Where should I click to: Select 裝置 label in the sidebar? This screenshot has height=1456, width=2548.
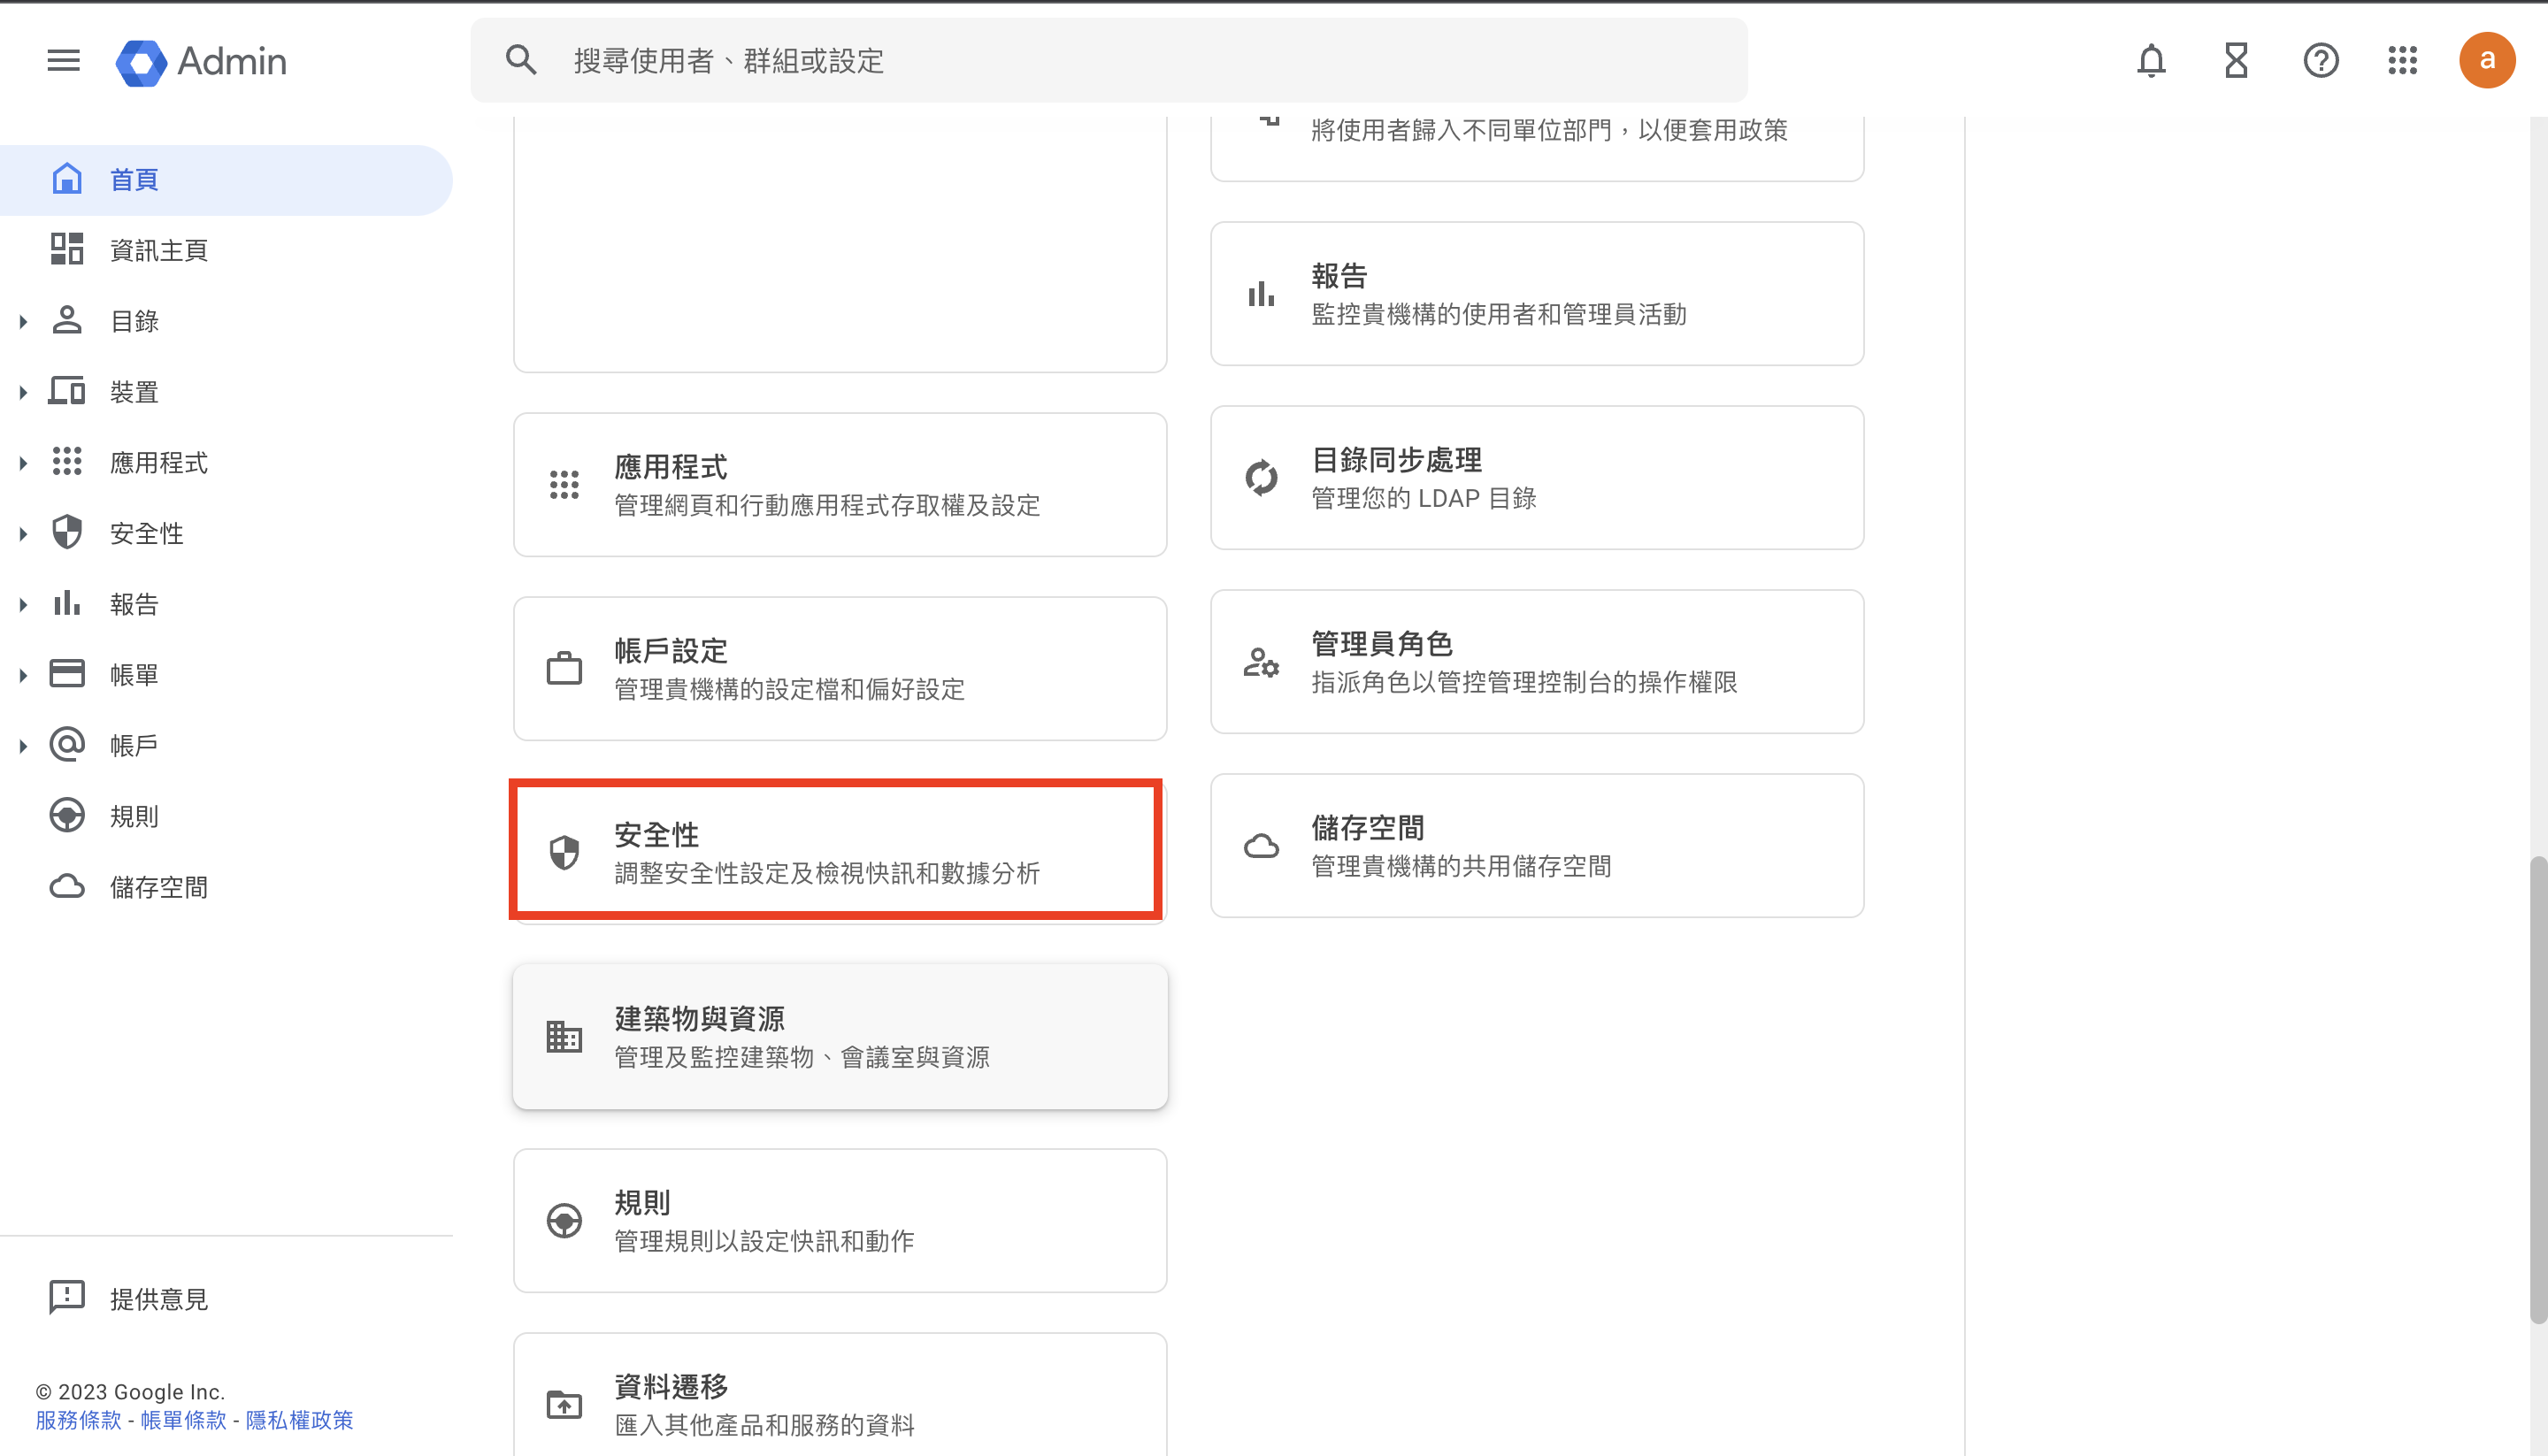pos(134,392)
